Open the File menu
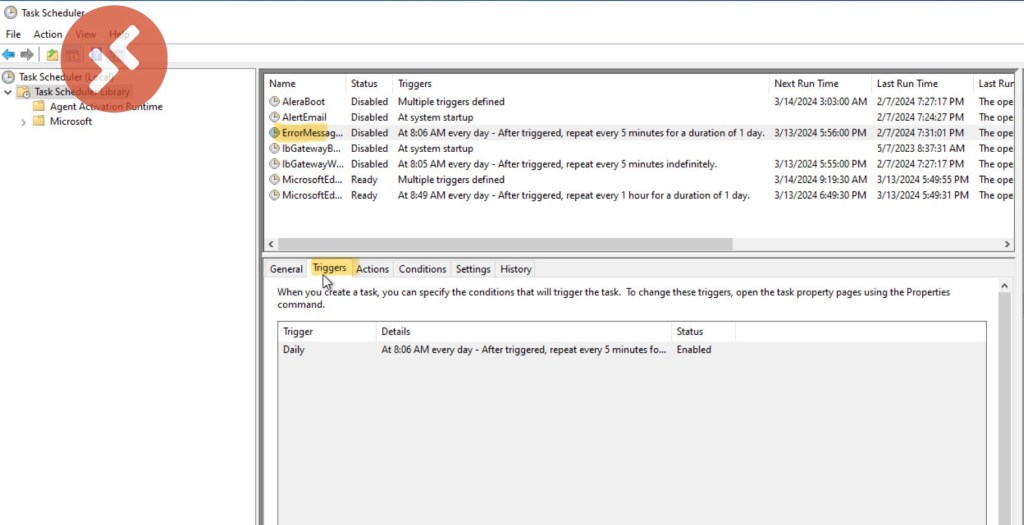 coord(13,34)
